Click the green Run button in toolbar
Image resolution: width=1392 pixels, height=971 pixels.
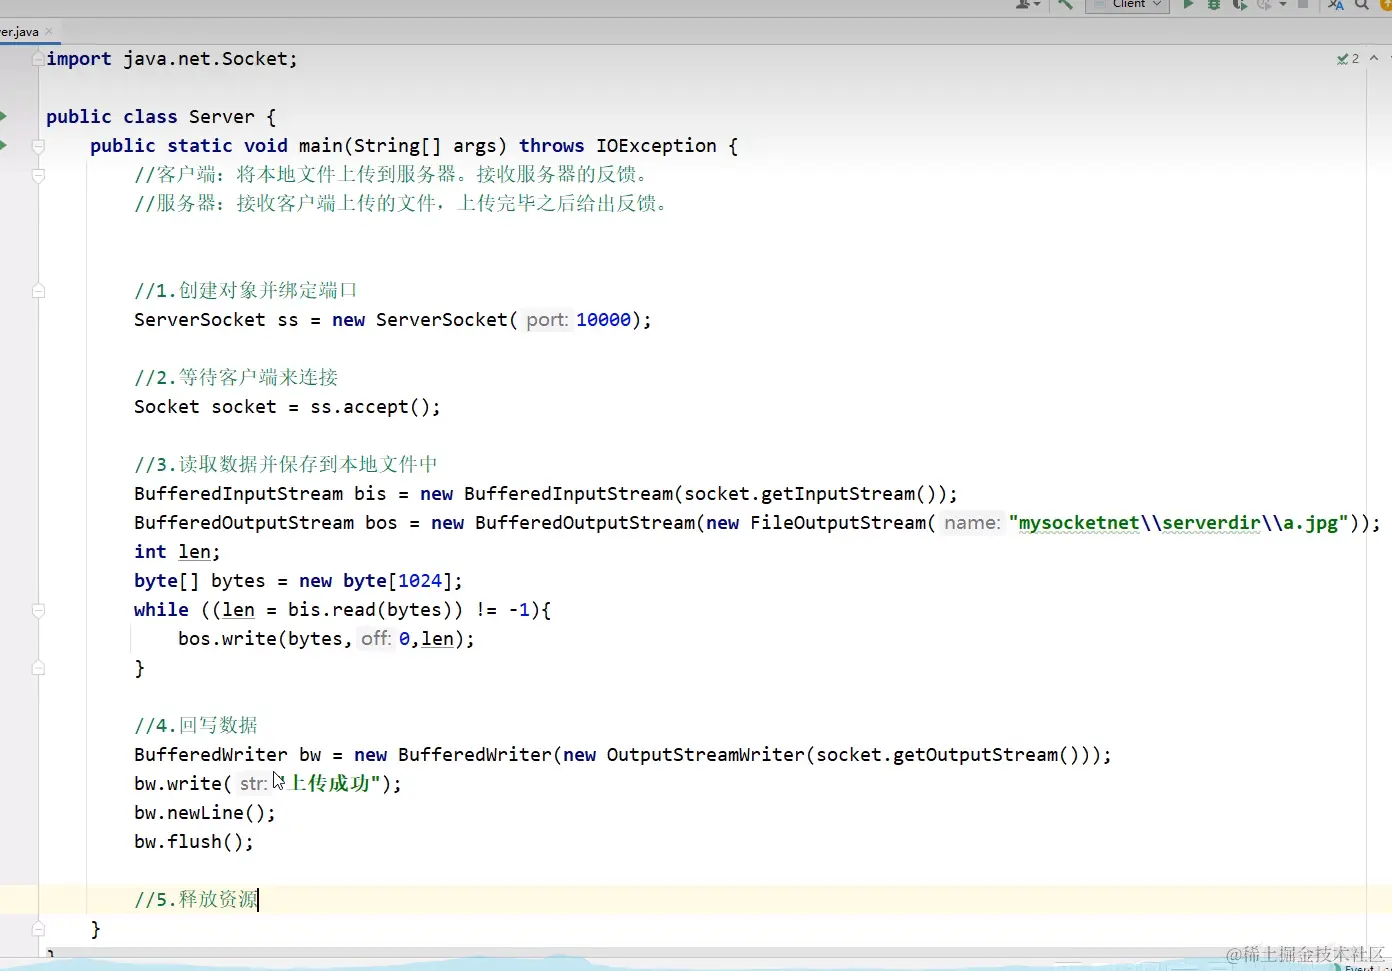pyautogui.click(x=1188, y=5)
